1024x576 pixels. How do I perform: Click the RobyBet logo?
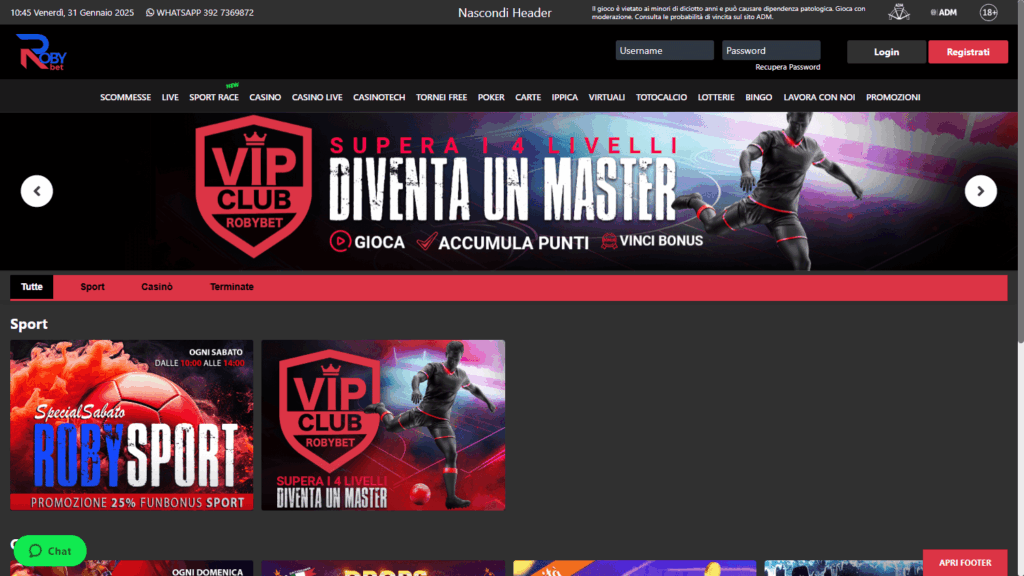(x=41, y=52)
